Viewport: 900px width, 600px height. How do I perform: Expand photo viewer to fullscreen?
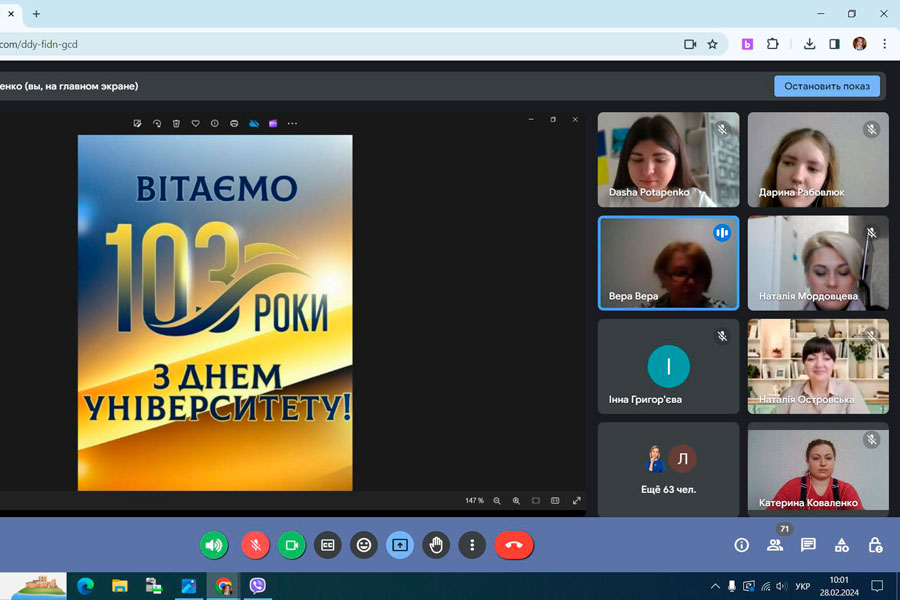pyautogui.click(x=577, y=501)
